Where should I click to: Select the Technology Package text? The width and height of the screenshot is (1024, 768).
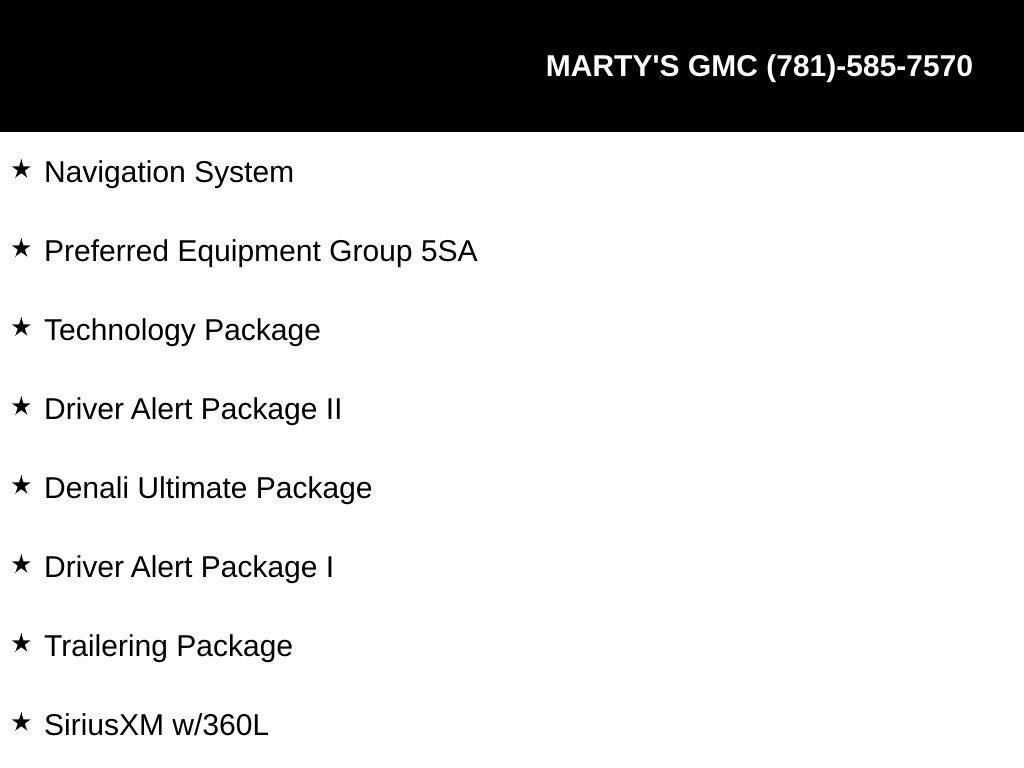182,330
